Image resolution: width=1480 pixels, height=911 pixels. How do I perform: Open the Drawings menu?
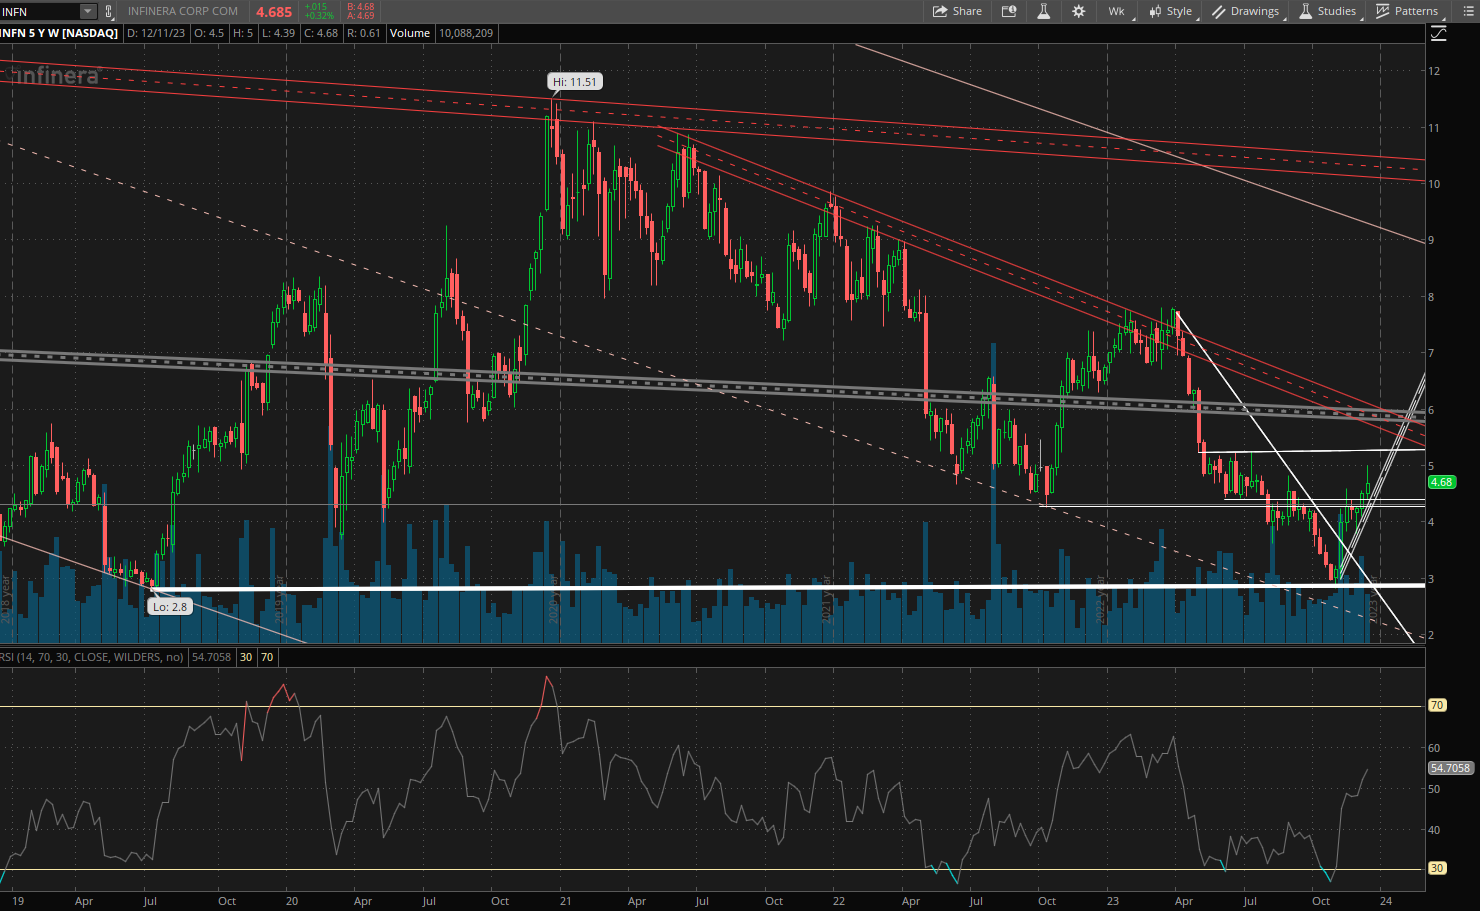(1245, 11)
